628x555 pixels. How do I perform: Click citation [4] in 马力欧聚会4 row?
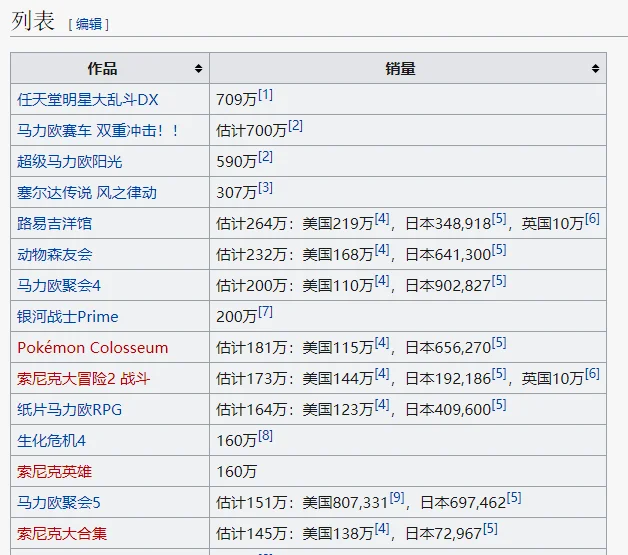(x=382, y=281)
